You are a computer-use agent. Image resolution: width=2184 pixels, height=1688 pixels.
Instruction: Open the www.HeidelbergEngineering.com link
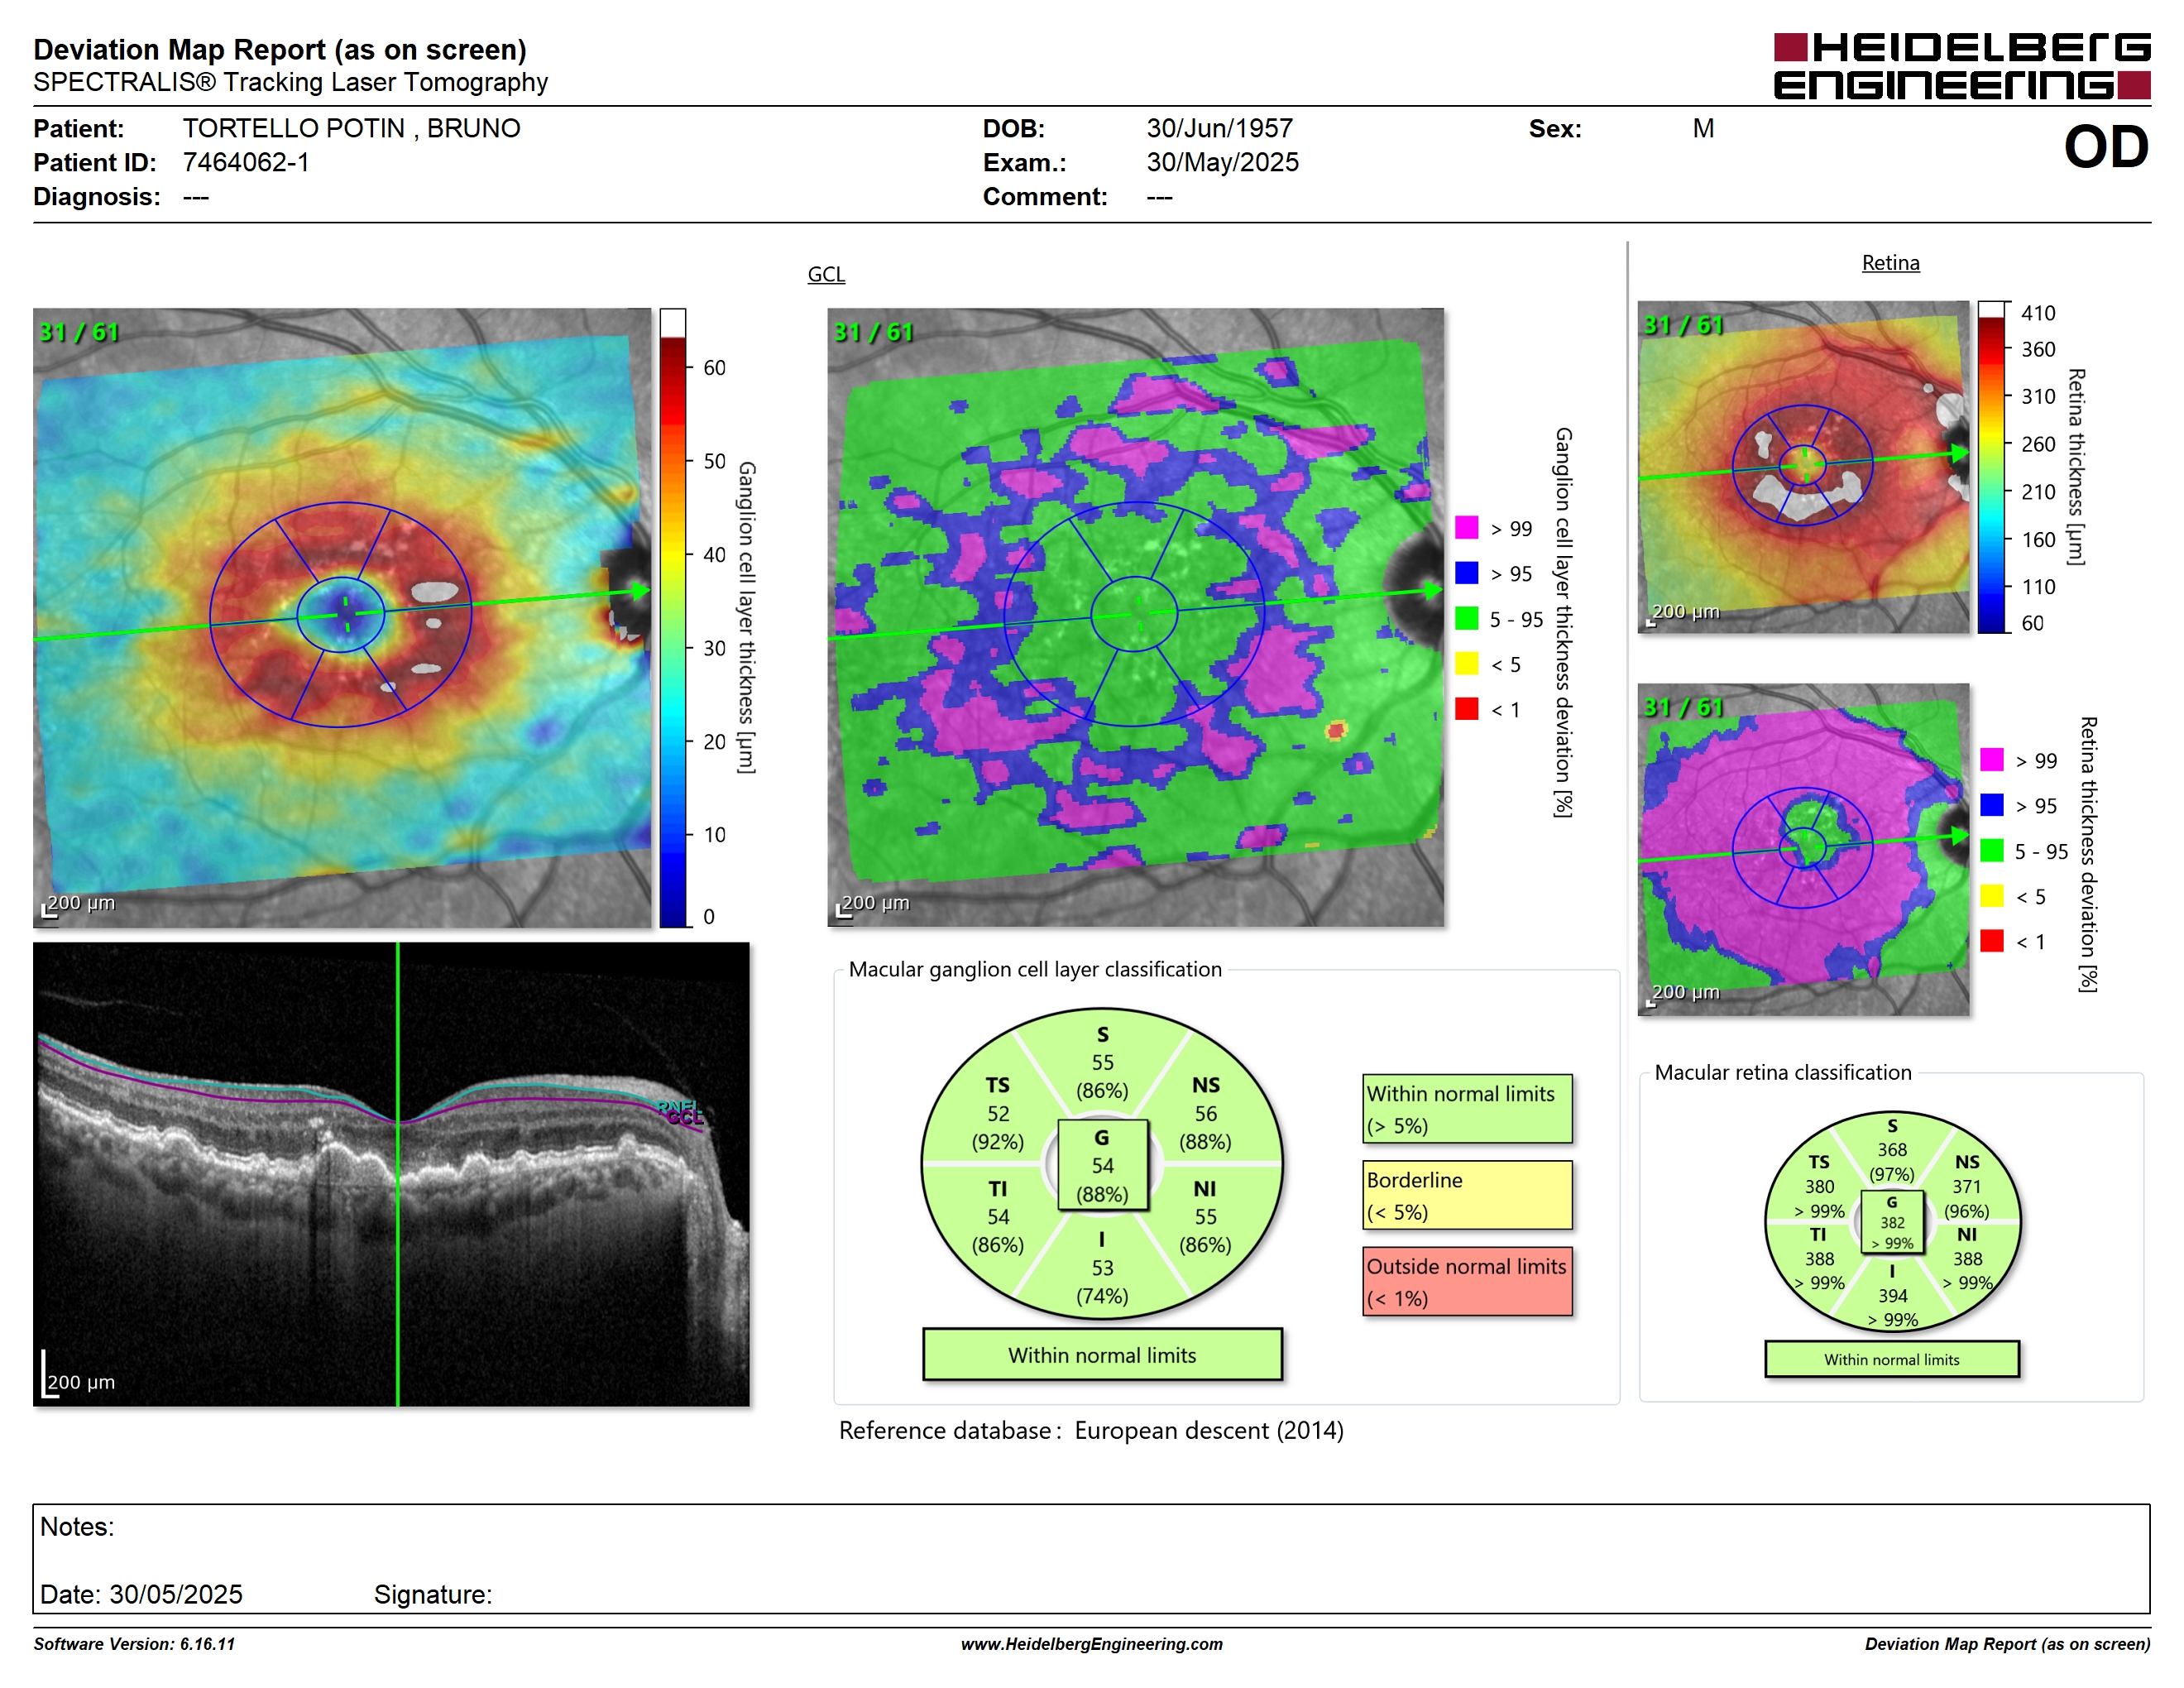pos(1091,1644)
